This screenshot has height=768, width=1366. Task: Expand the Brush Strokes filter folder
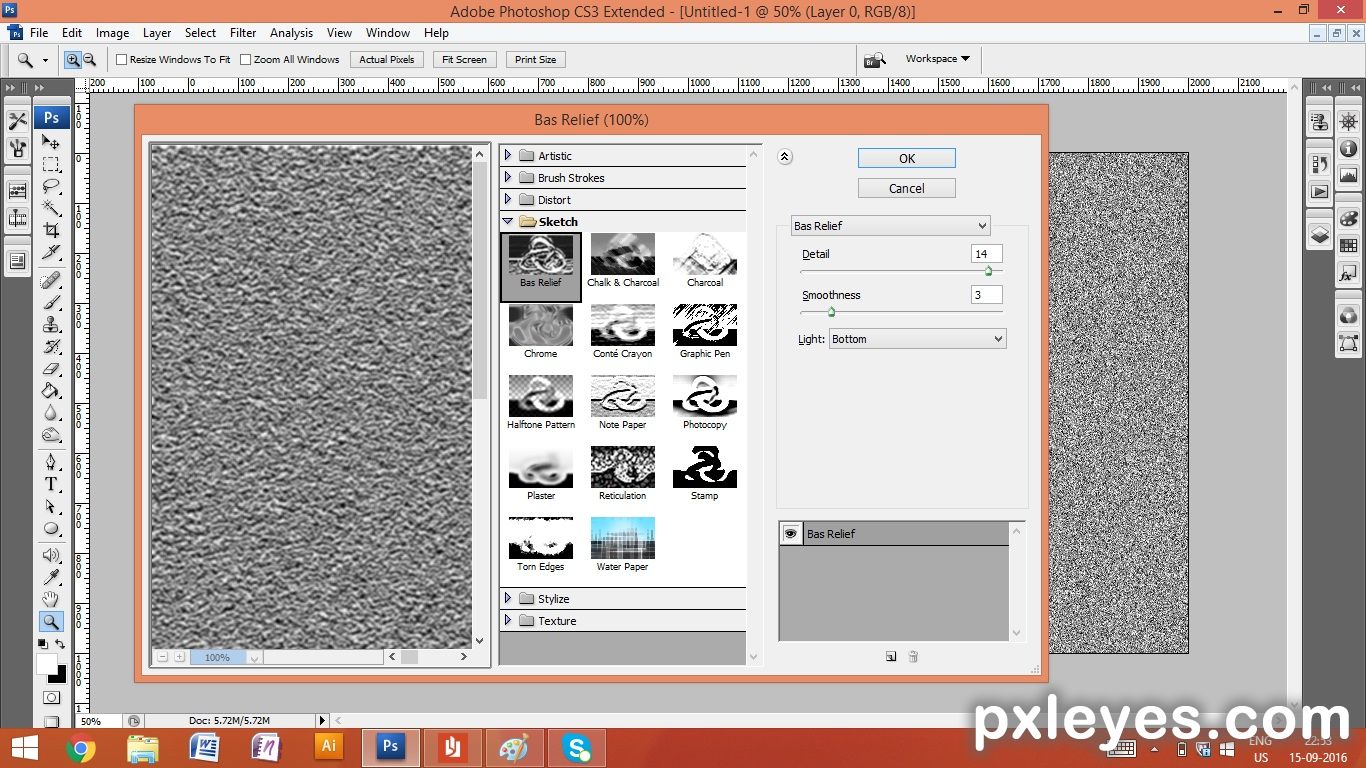[x=508, y=177]
